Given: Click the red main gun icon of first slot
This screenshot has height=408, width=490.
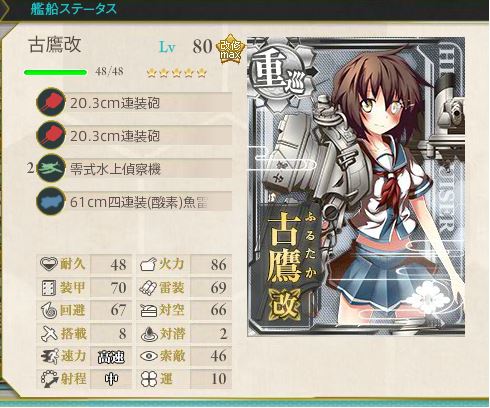Looking at the screenshot, I should click(51, 102).
